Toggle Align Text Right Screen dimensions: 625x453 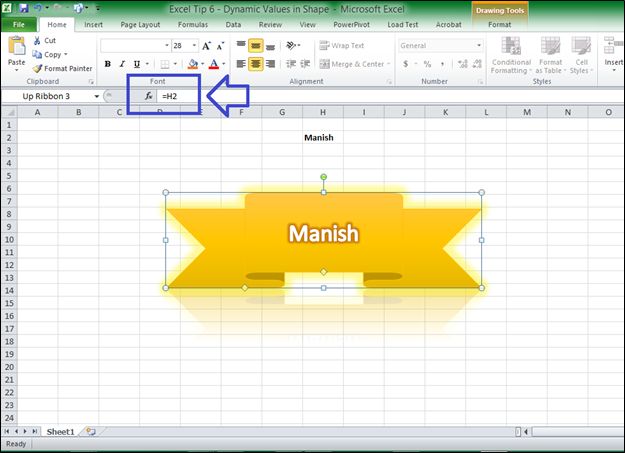[x=270, y=64]
